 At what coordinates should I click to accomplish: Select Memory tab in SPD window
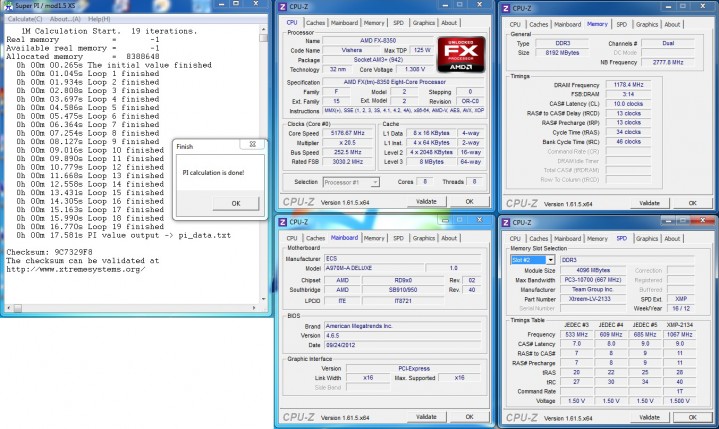[x=597, y=239]
